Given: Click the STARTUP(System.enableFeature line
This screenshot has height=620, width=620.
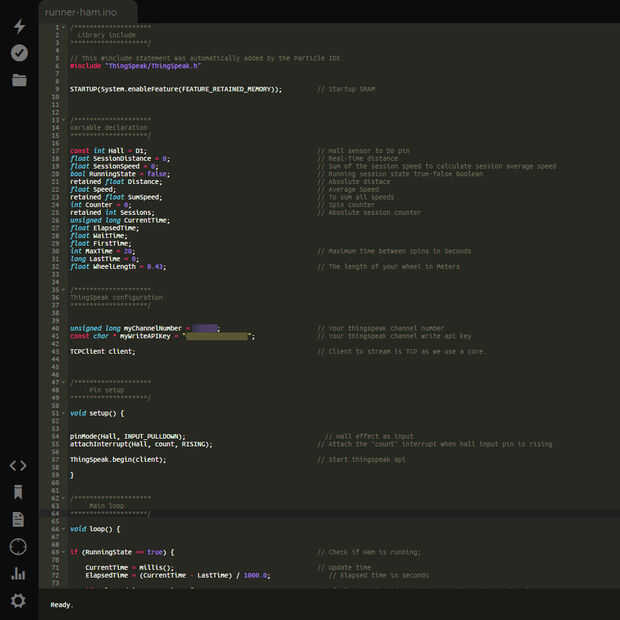Looking at the screenshot, I should tap(176, 89).
